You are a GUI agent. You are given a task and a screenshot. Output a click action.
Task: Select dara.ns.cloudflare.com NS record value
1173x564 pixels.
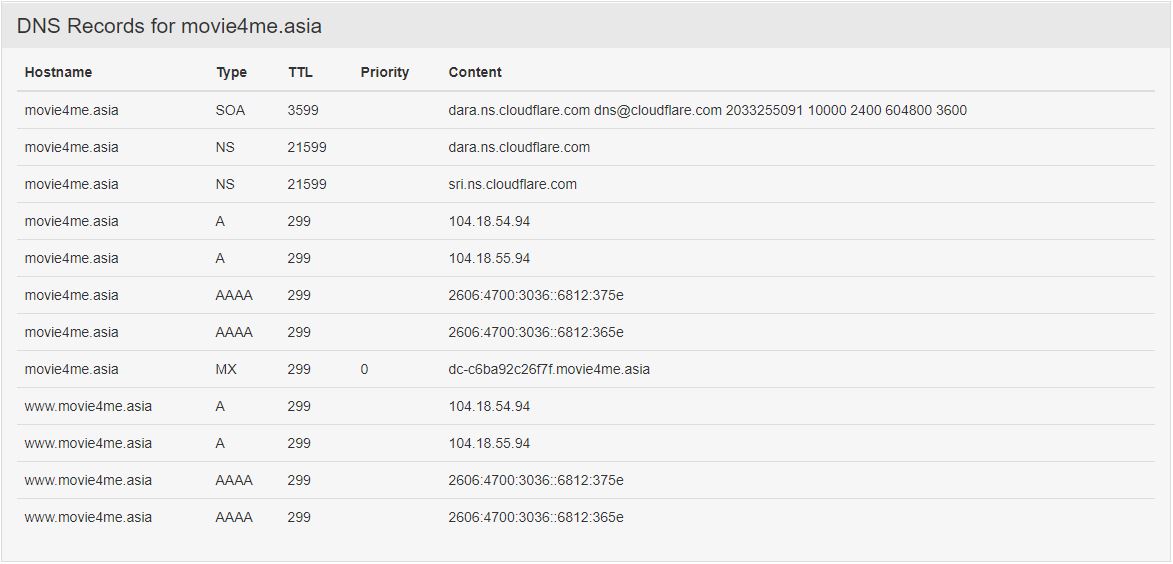[x=519, y=147]
